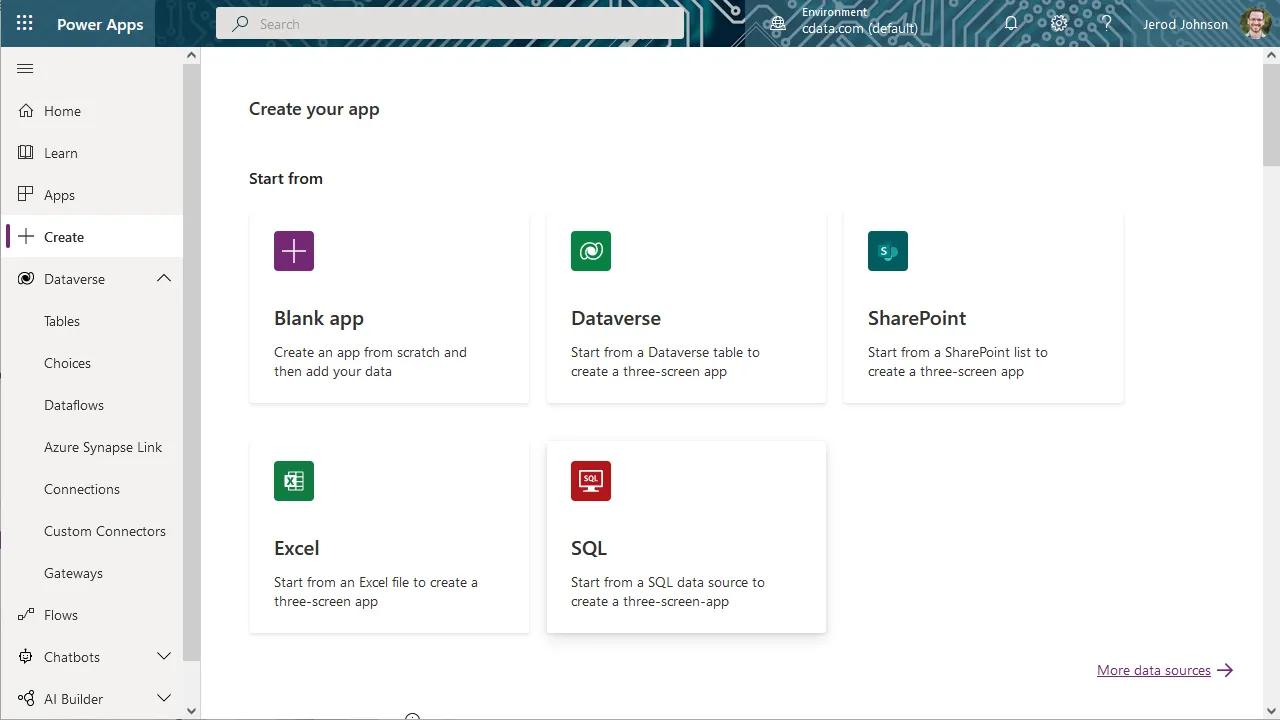Viewport: 1280px width, 720px height.
Task: Switch to the Apps section in the sidebar
Action: (59, 195)
